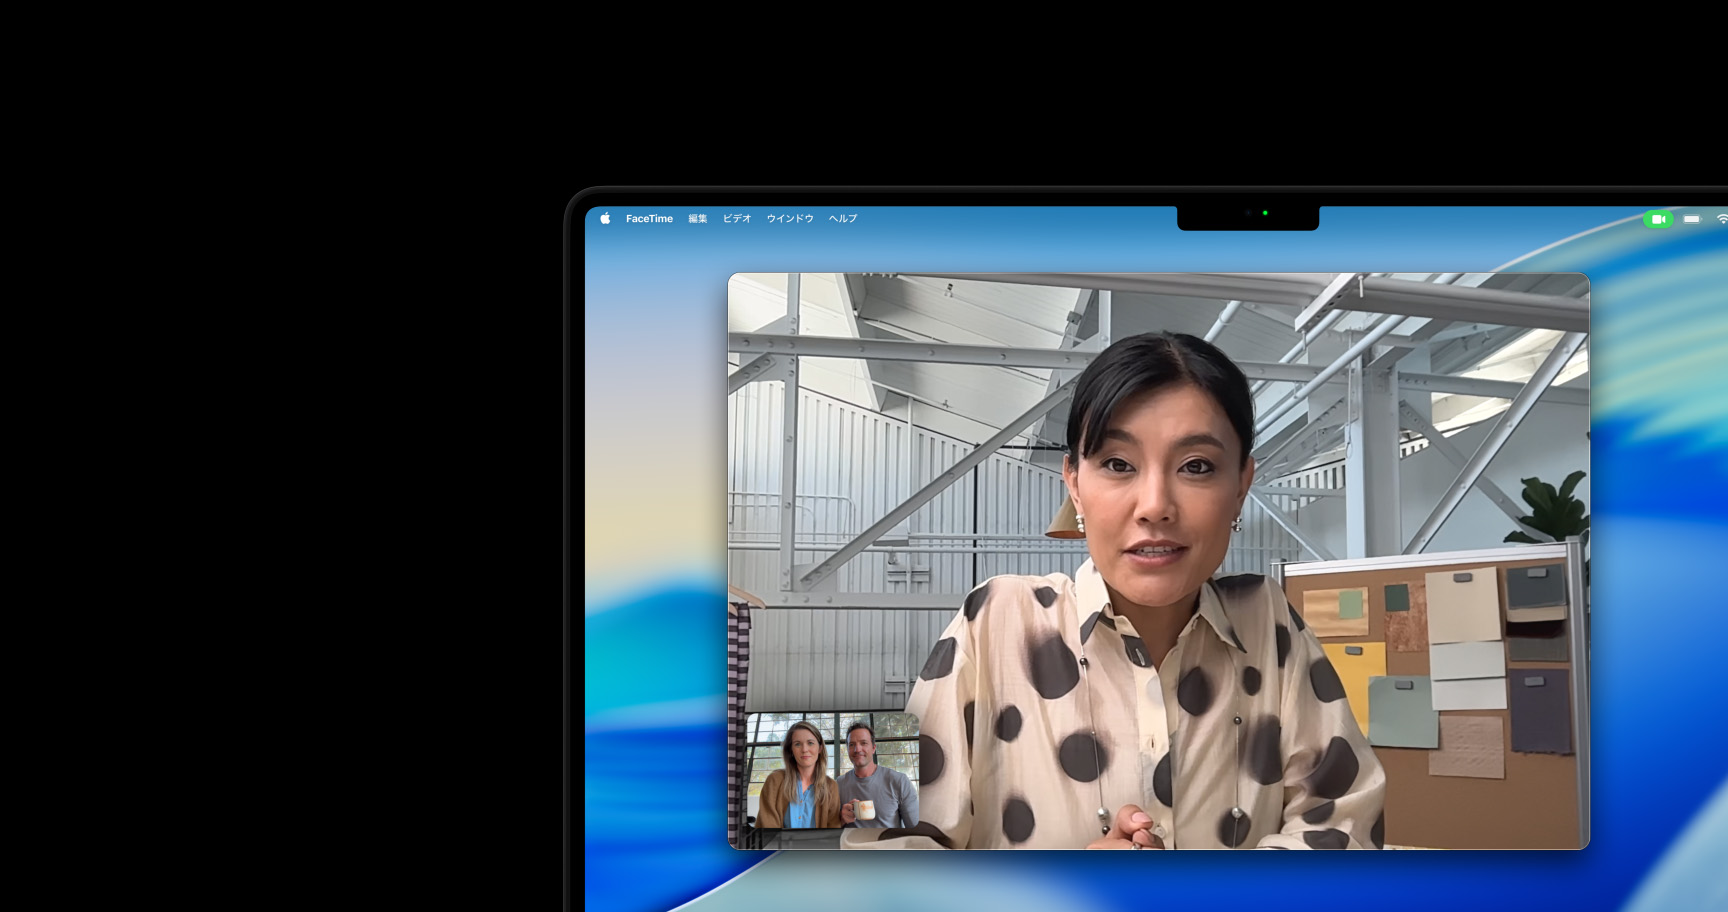The image size is (1728, 912).
Task: View available networks via the Wi-Fi status icon
Action: [1721, 218]
